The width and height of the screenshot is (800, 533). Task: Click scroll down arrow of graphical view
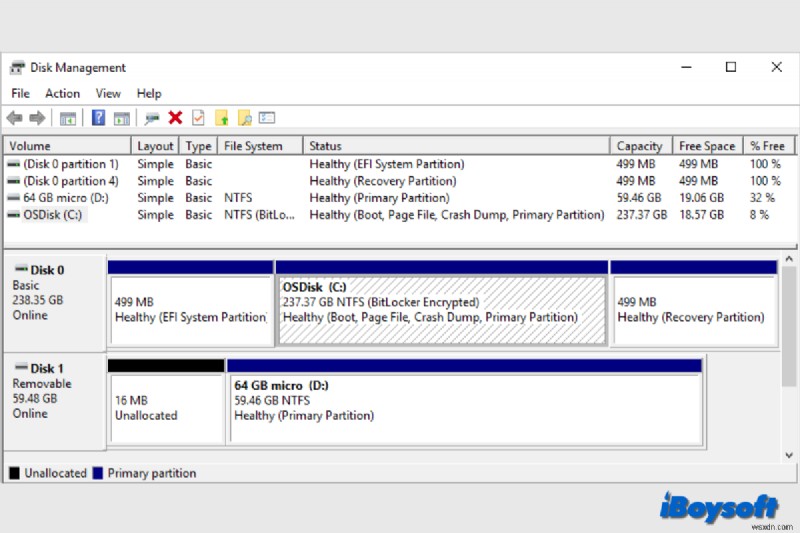(789, 455)
